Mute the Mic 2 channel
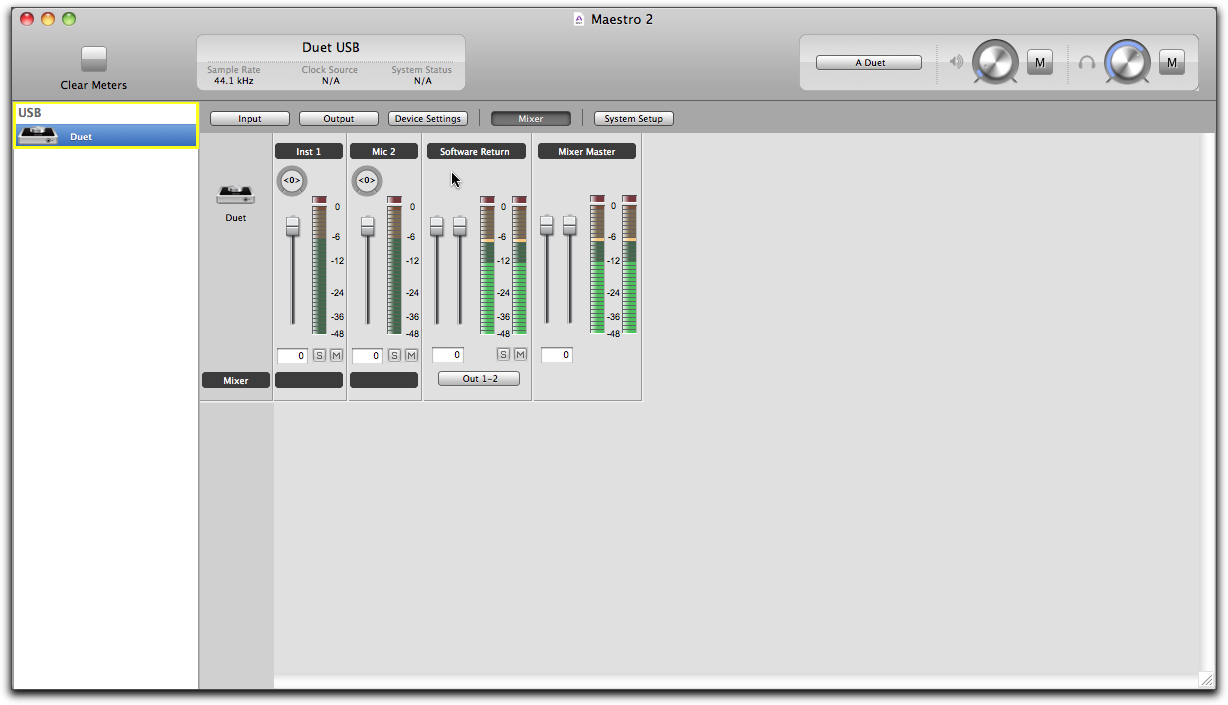The width and height of the screenshot is (1228, 705). (x=411, y=355)
